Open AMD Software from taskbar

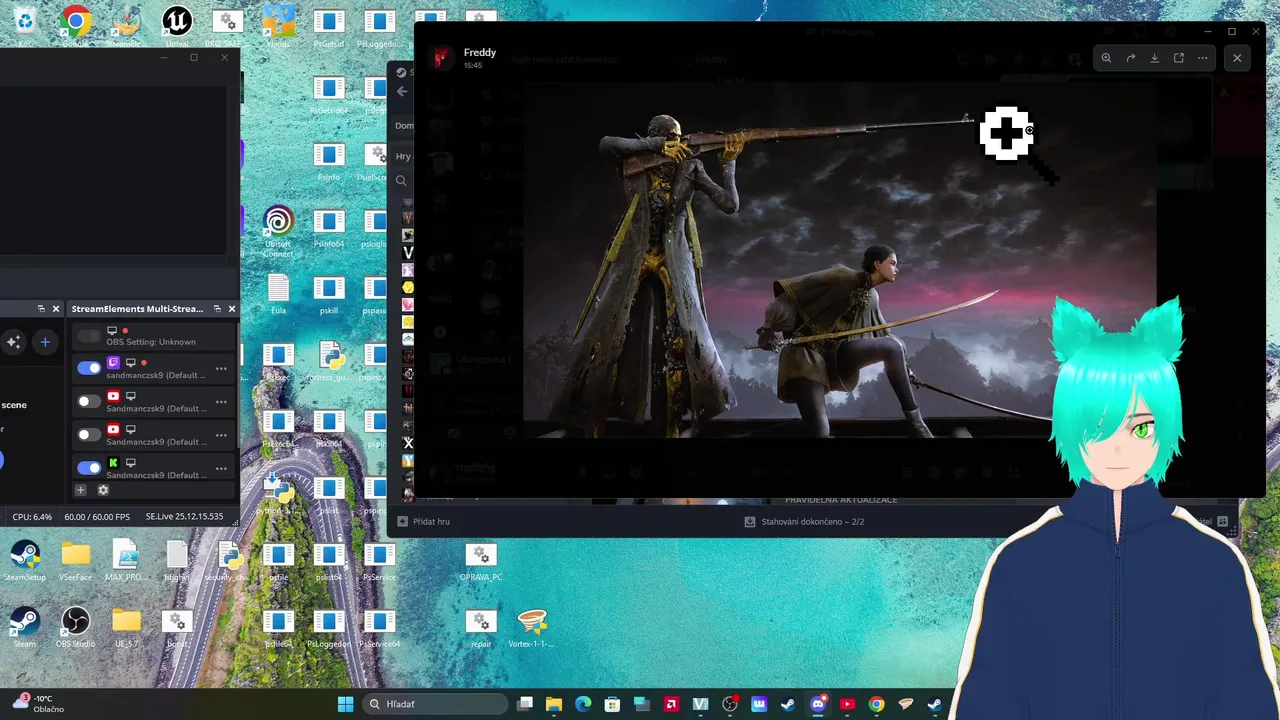(x=671, y=704)
